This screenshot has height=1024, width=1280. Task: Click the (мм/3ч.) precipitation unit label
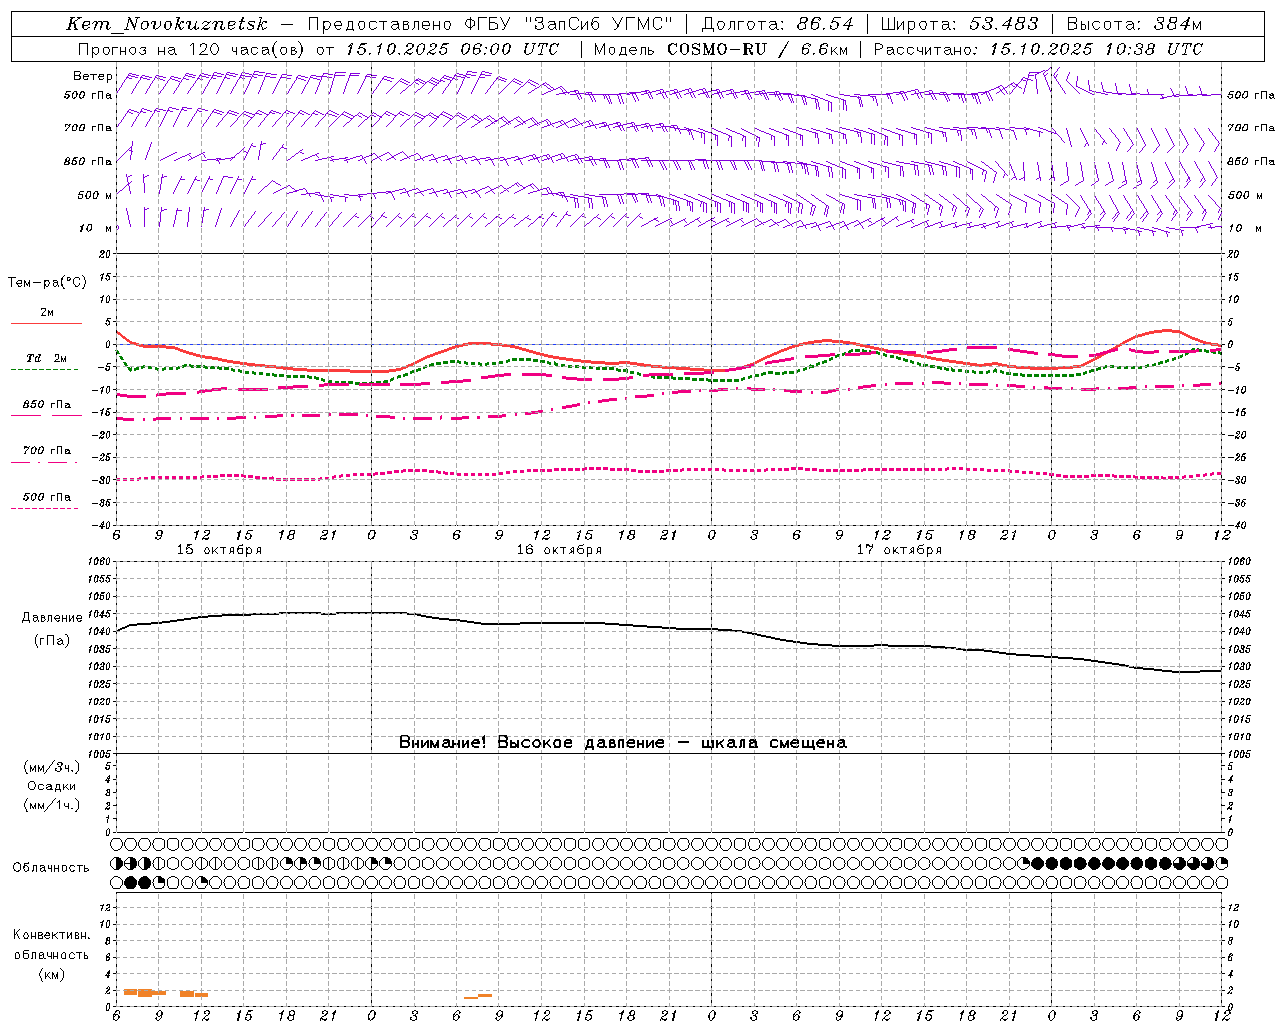pyautogui.click(x=51, y=767)
